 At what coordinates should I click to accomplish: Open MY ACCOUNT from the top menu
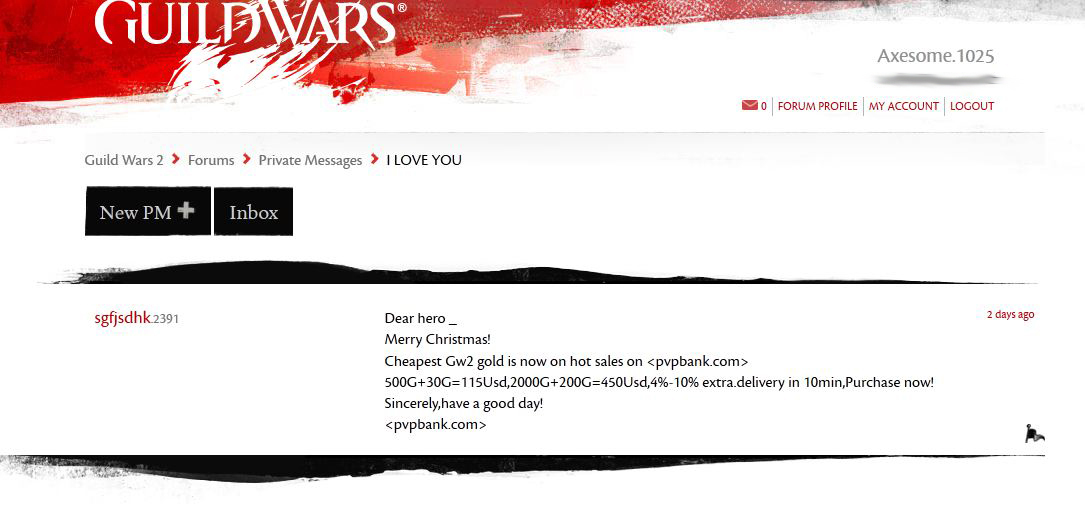(904, 107)
